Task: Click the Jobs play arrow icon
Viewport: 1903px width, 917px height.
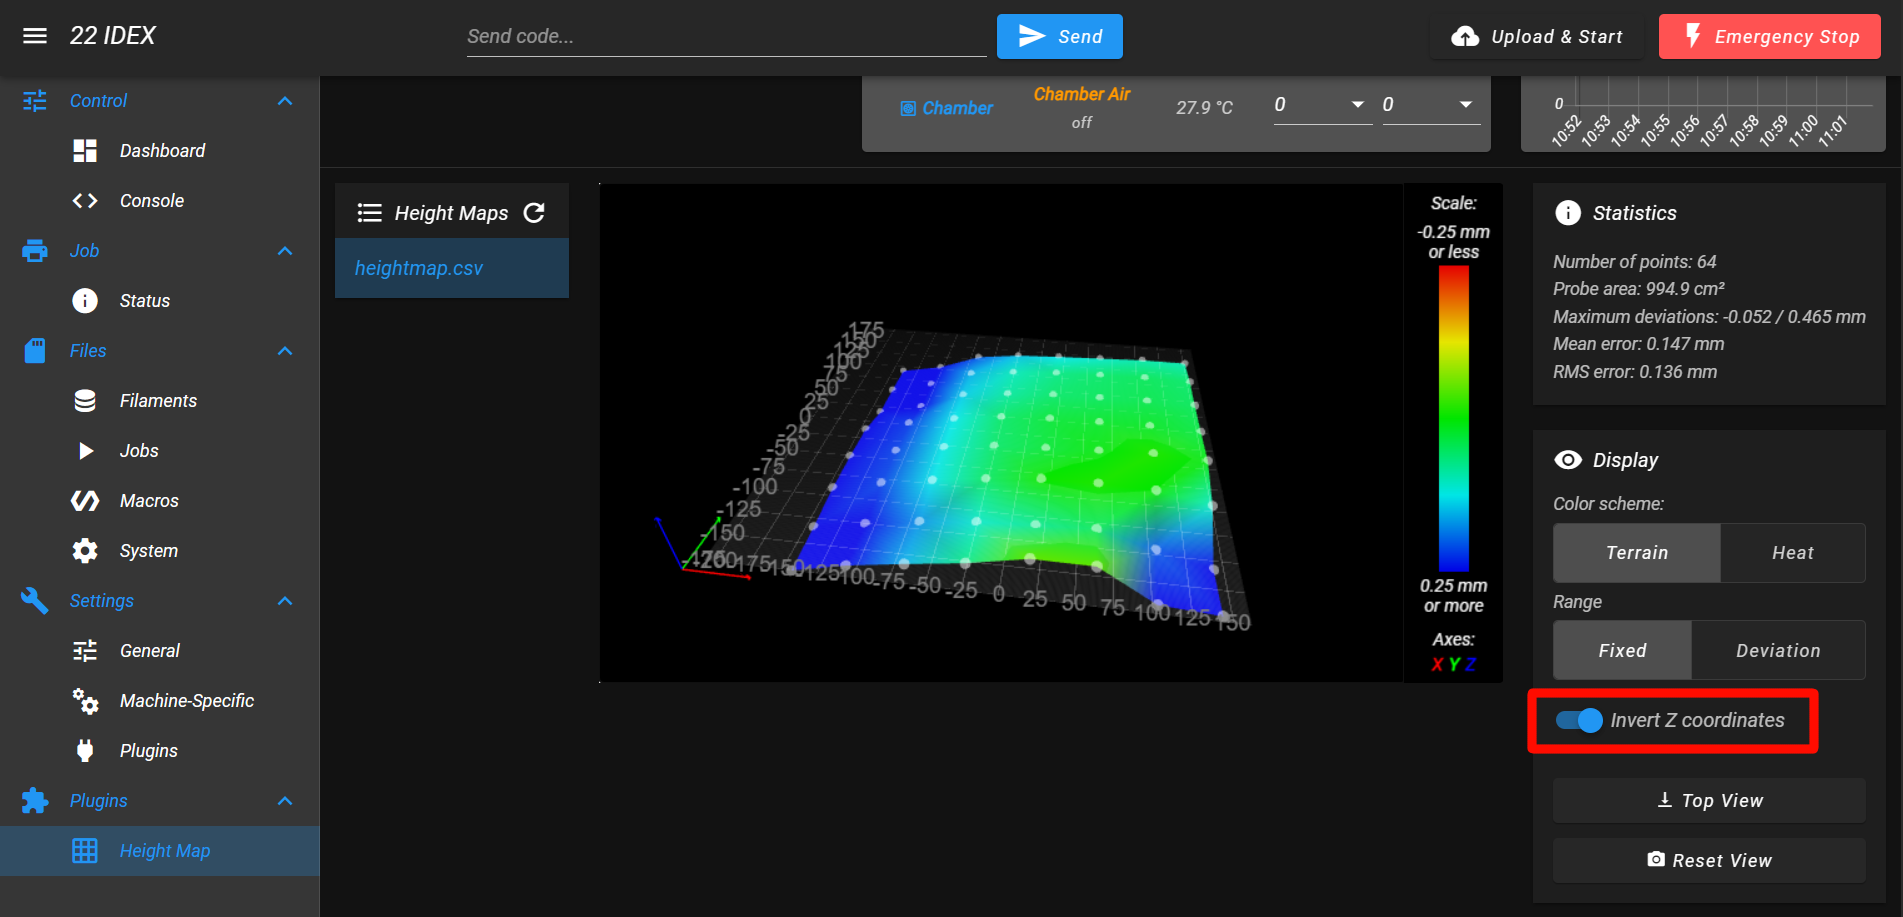Action: point(86,451)
